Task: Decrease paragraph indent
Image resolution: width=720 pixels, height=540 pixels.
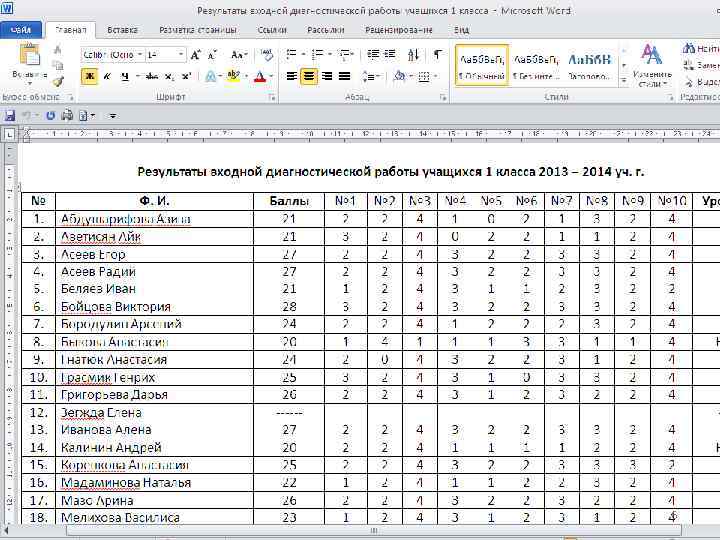Action: 373,55
